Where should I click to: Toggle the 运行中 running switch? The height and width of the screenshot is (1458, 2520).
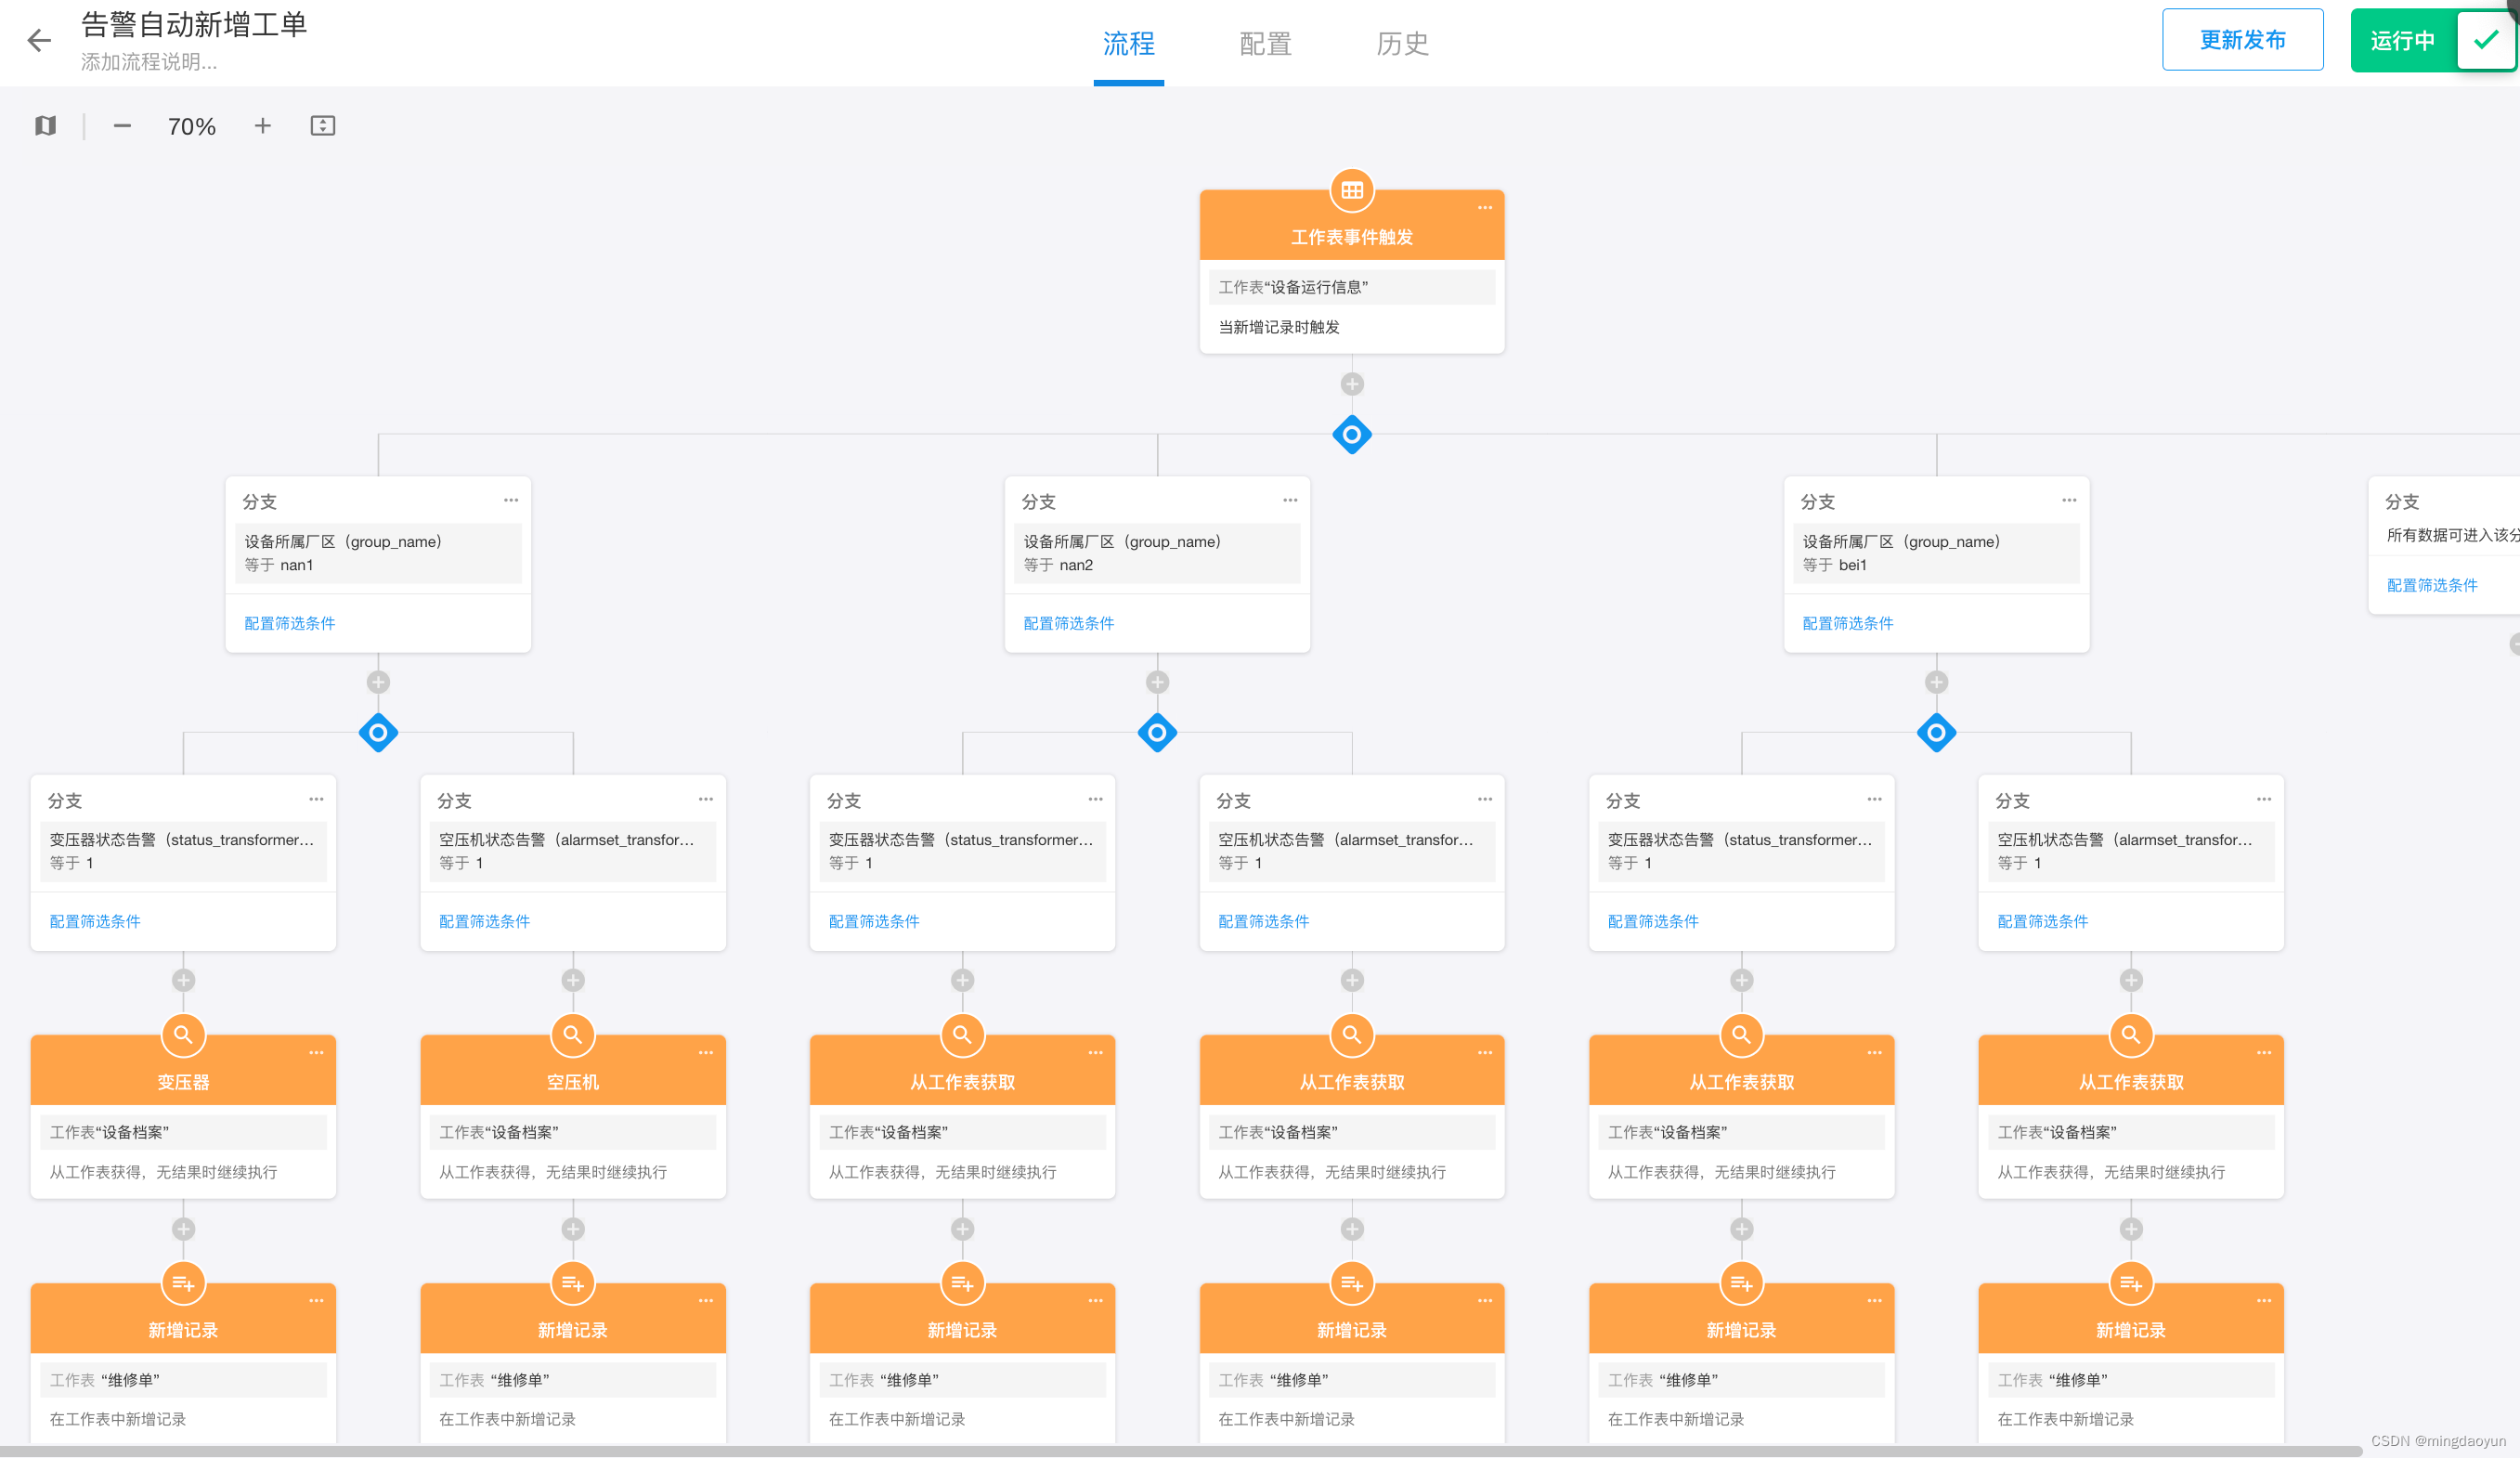click(2432, 40)
